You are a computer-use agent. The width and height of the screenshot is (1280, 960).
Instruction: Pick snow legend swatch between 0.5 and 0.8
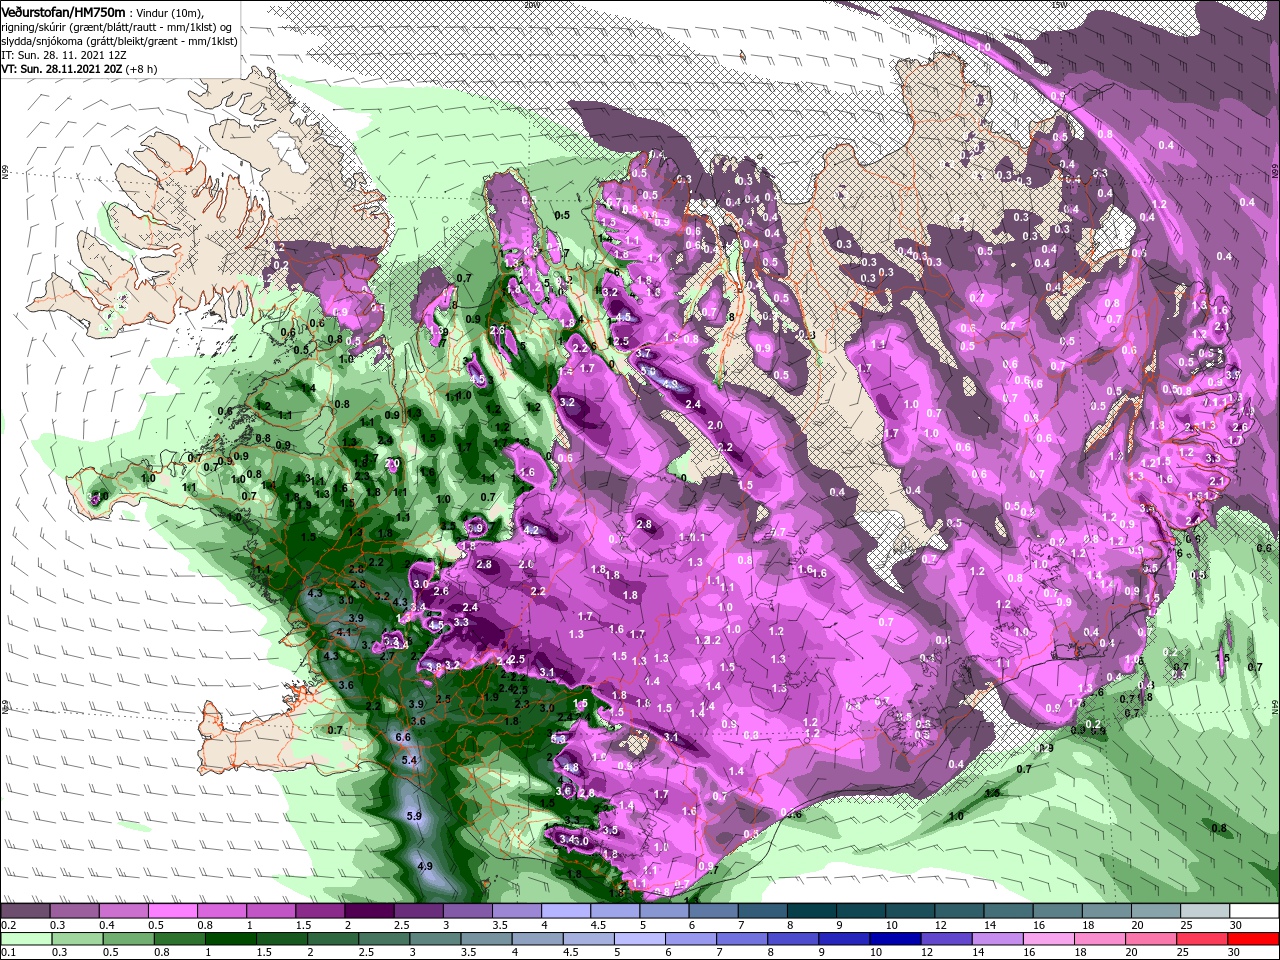(x=172, y=911)
